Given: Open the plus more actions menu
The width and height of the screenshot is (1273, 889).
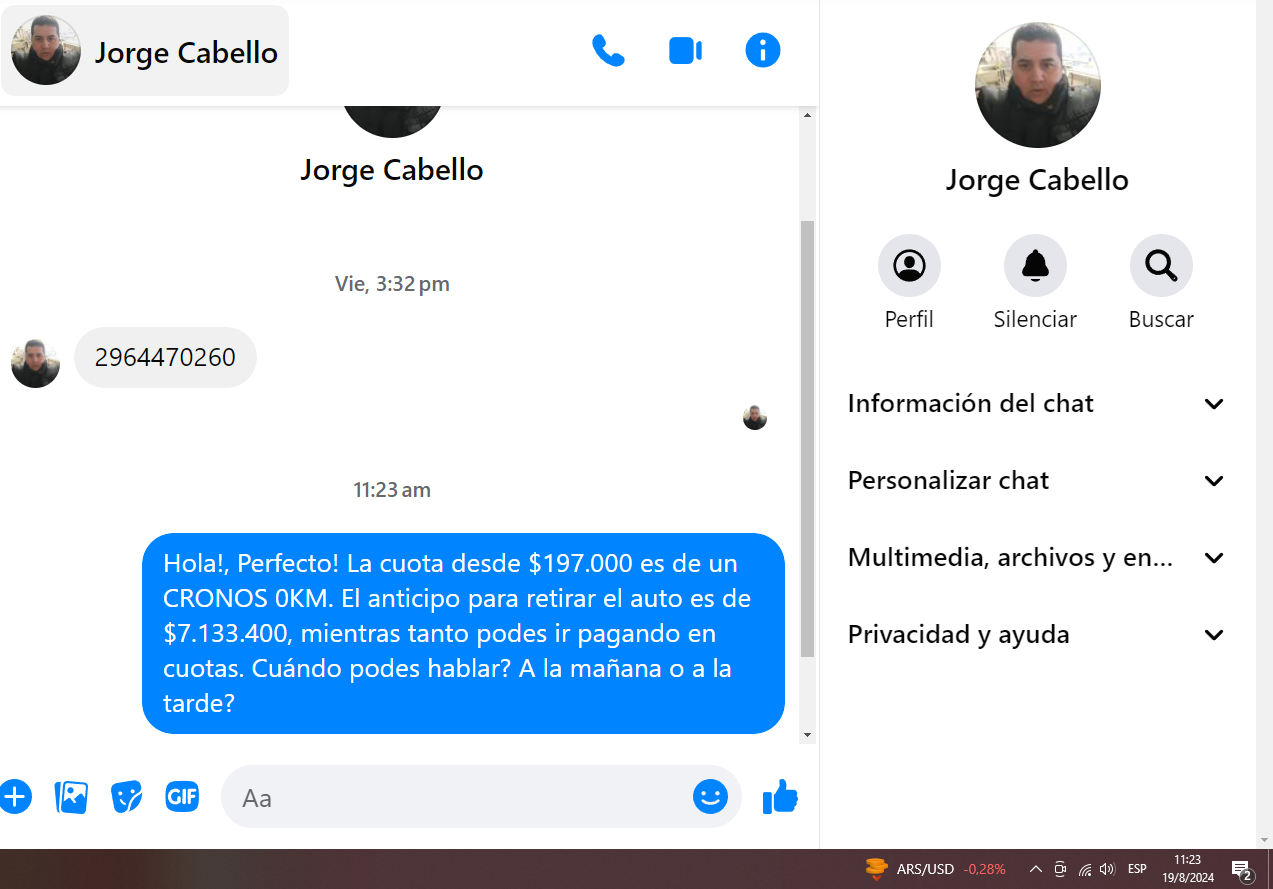Looking at the screenshot, I should [14, 797].
